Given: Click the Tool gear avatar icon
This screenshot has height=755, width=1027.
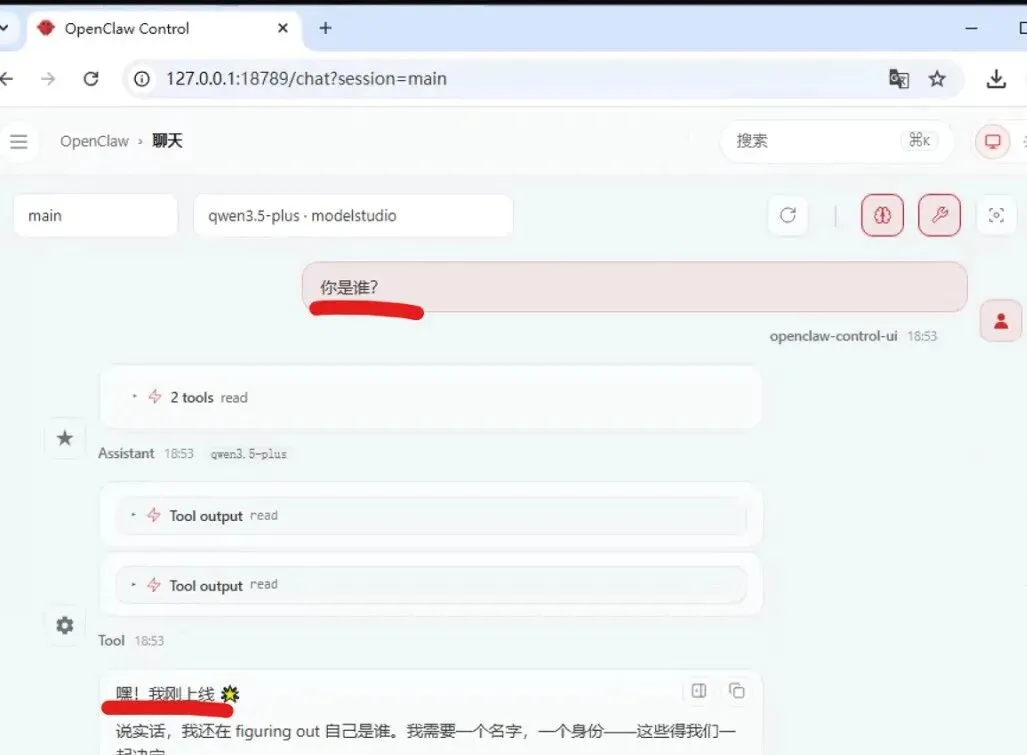Looking at the screenshot, I should coord(65,625).
